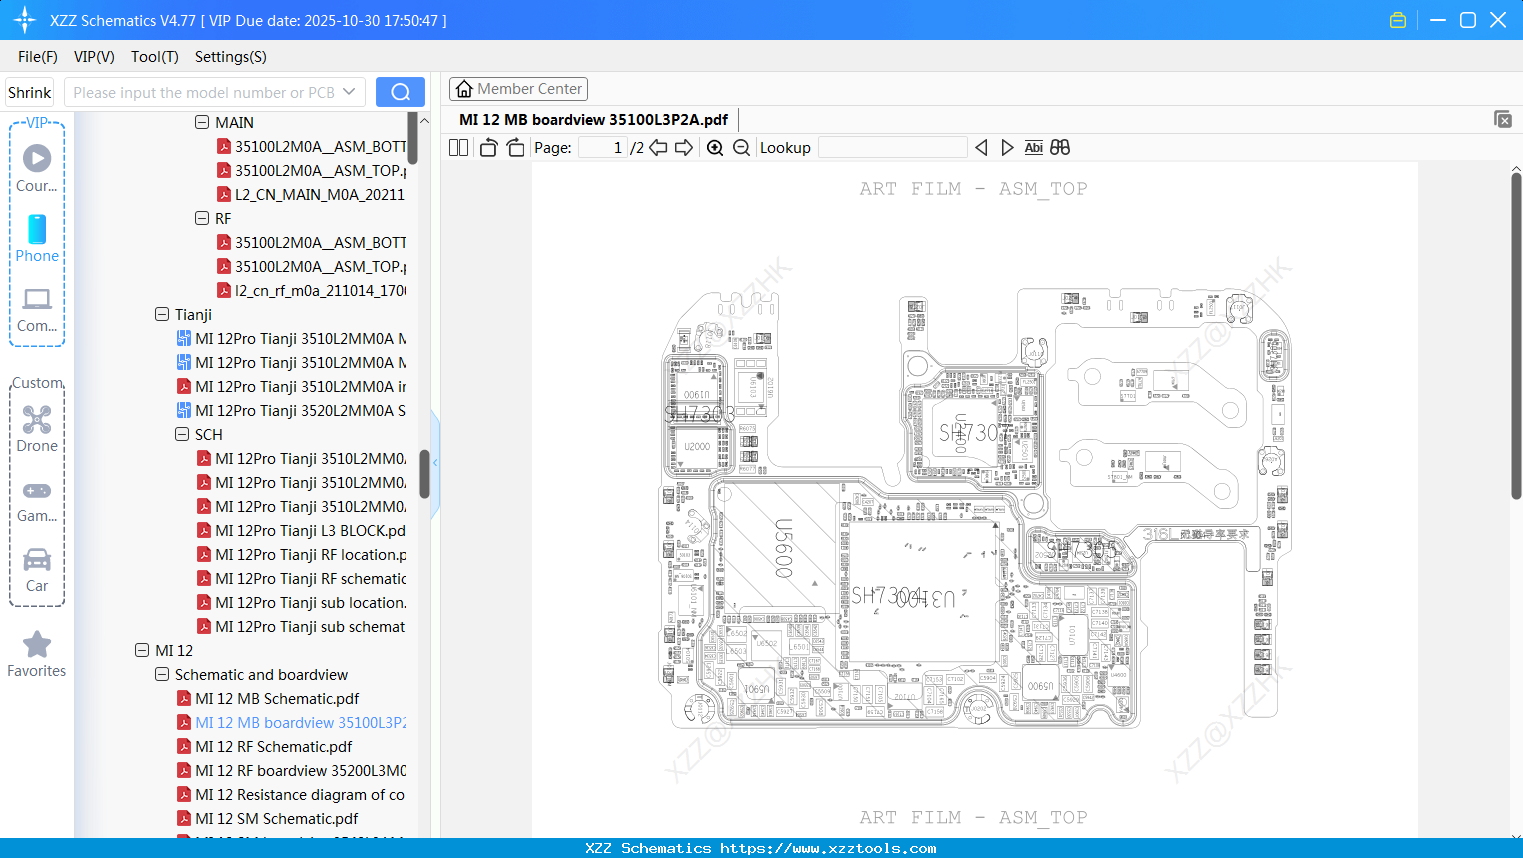Viewport: 1523px width, 858px height.
Task: Click the Member Center button
Action: pyautogui.click(x=518, y=88)
